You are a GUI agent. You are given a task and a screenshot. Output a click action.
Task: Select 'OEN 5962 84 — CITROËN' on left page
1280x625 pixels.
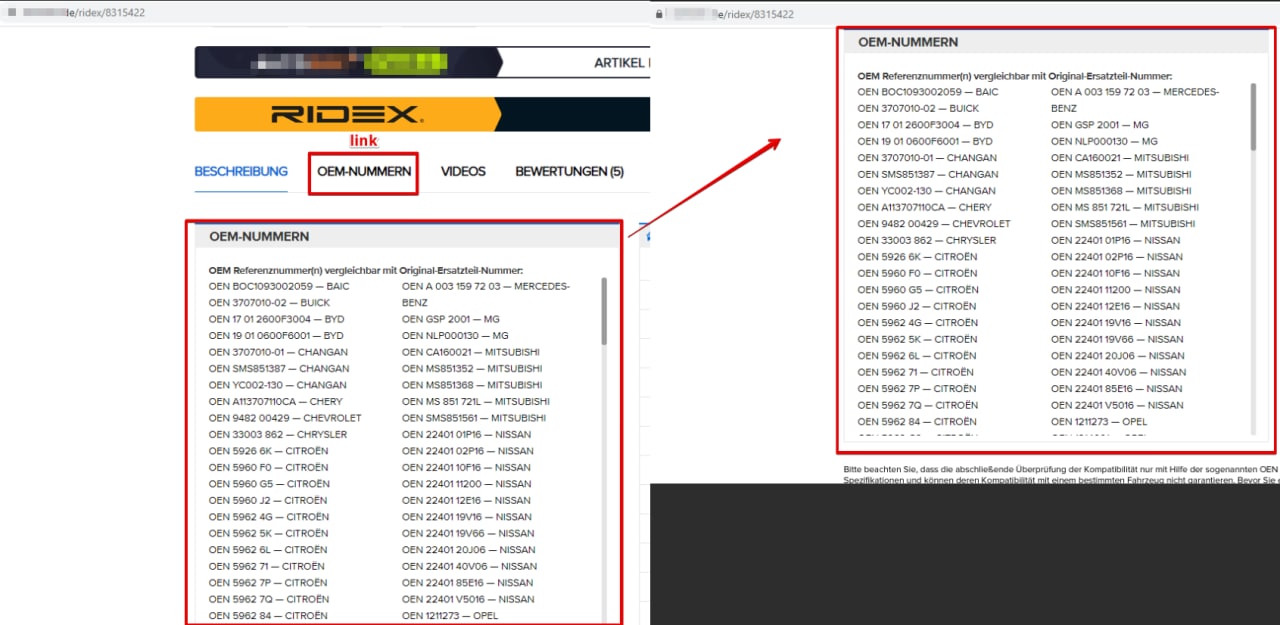(x=268, y=616)
